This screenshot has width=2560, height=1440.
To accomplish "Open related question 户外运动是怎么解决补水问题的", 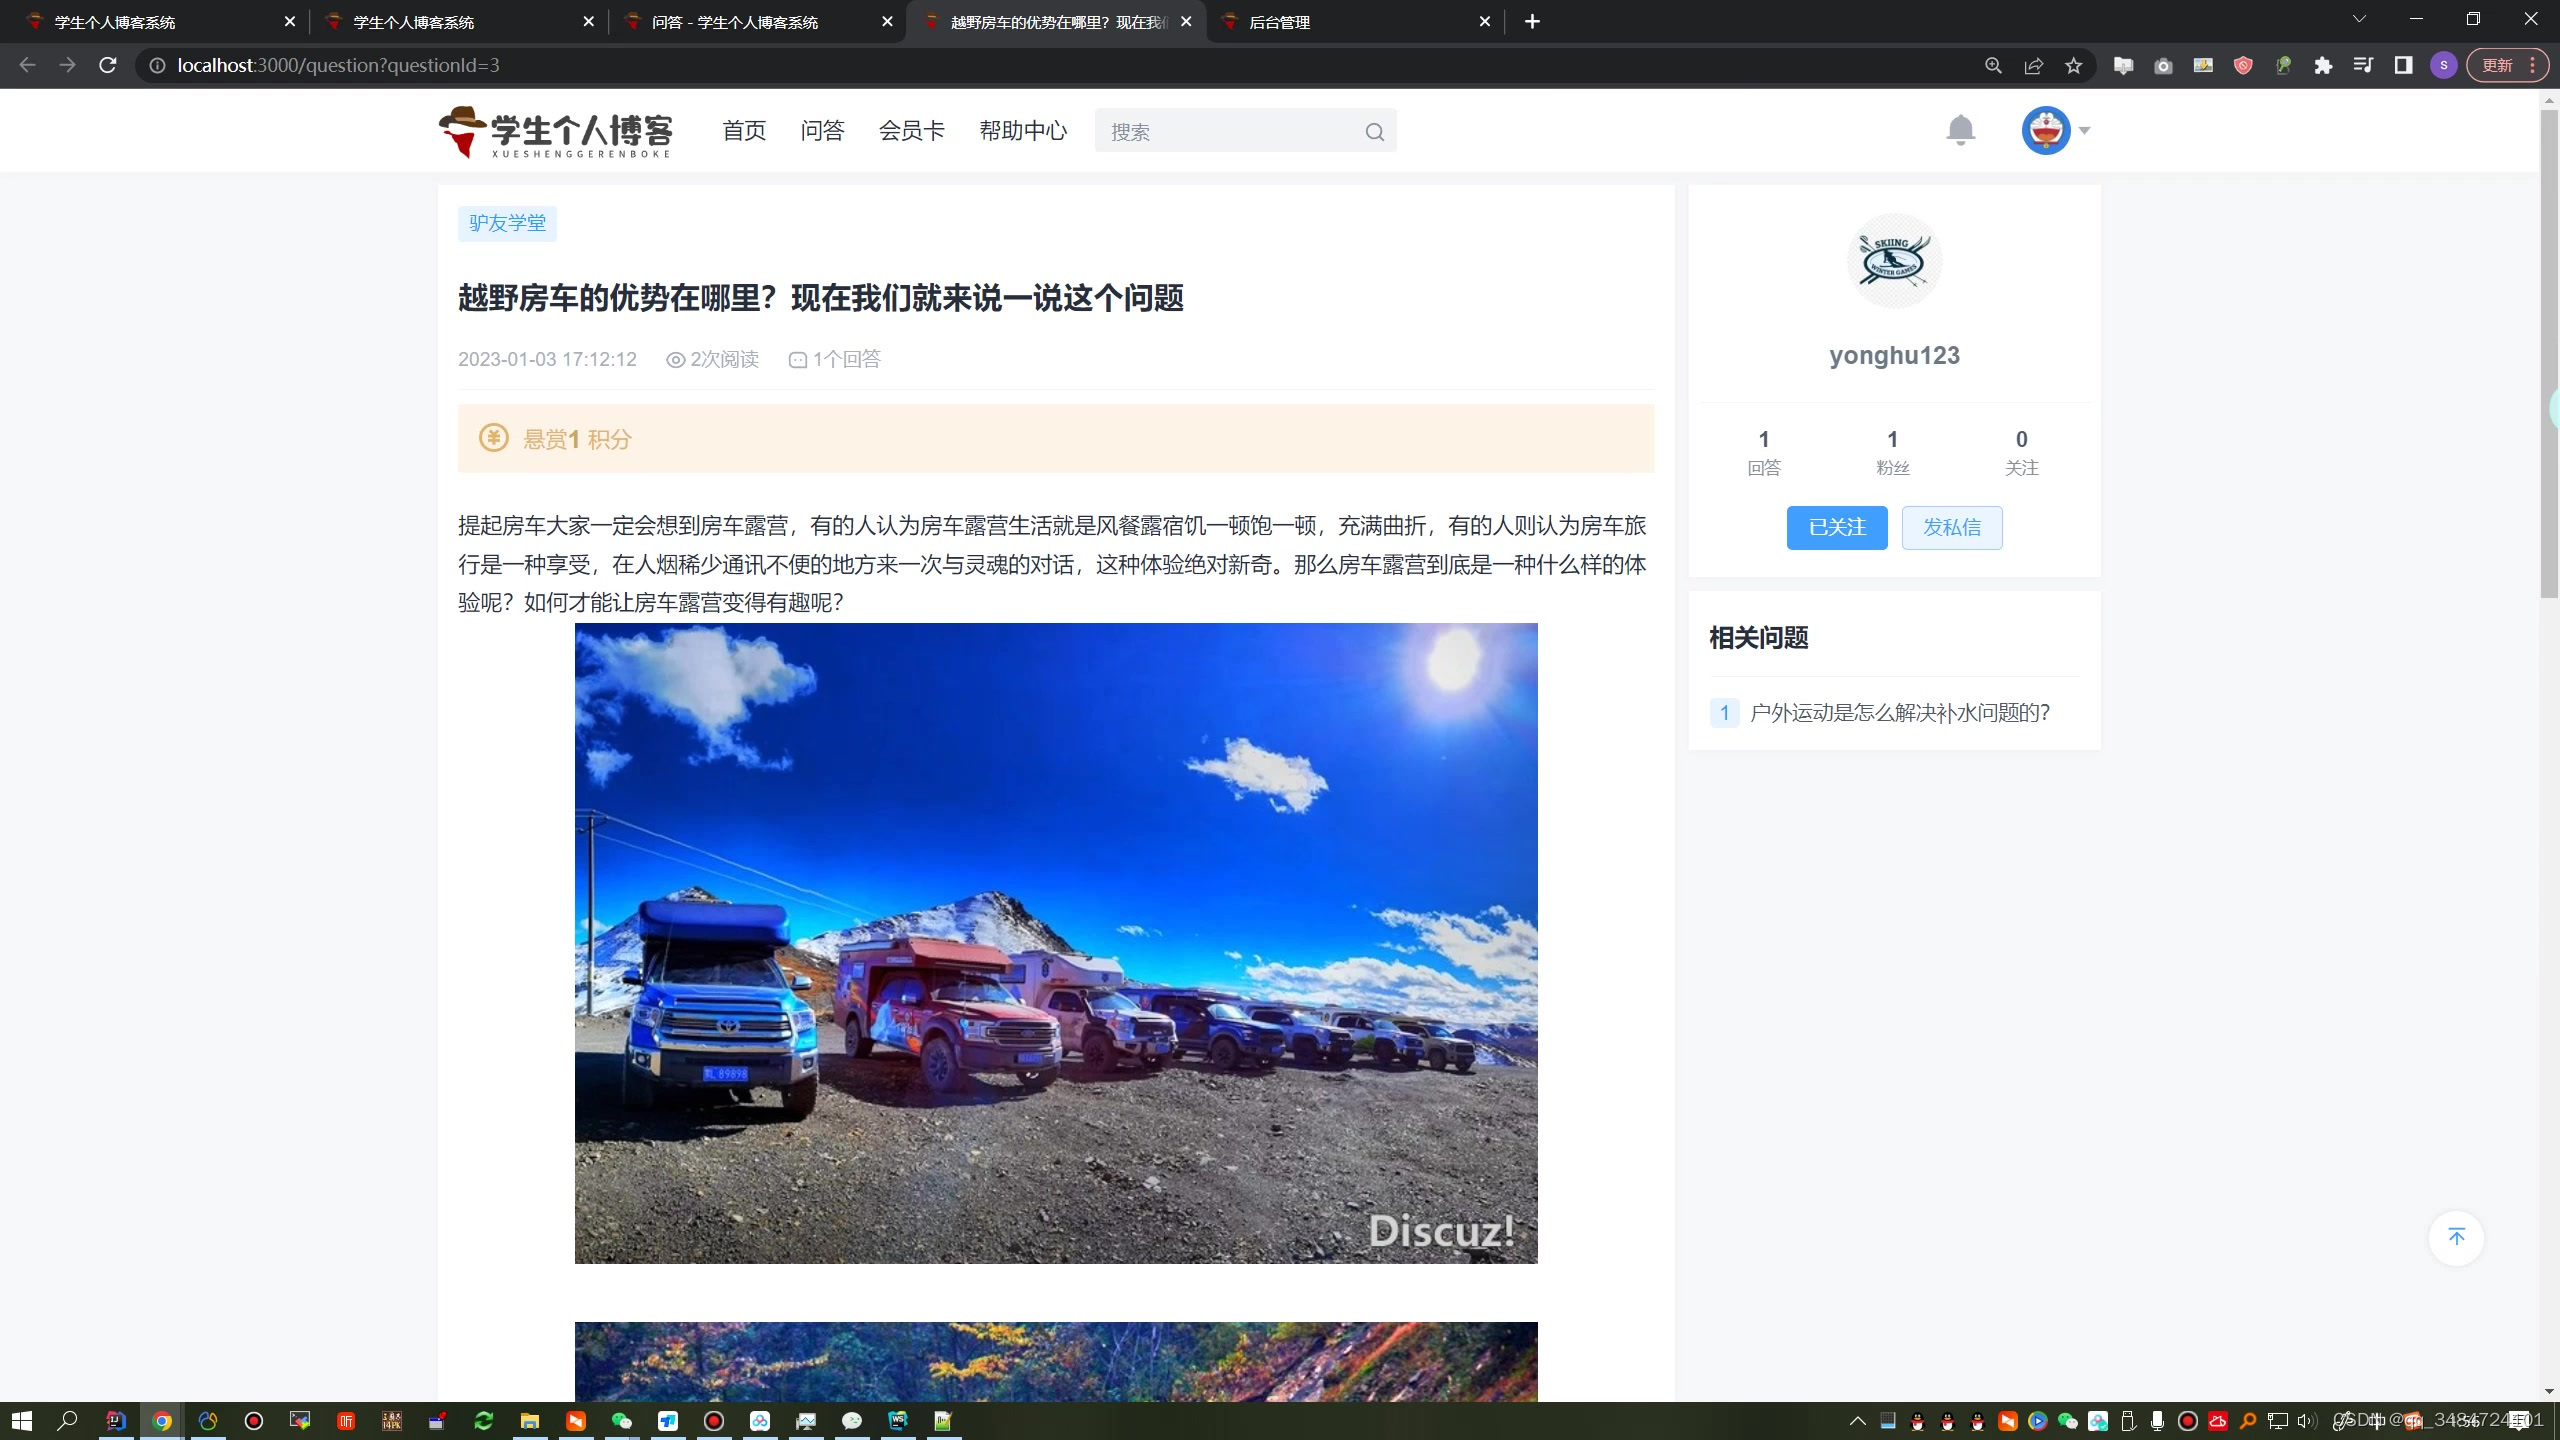I will point(1899,713).
